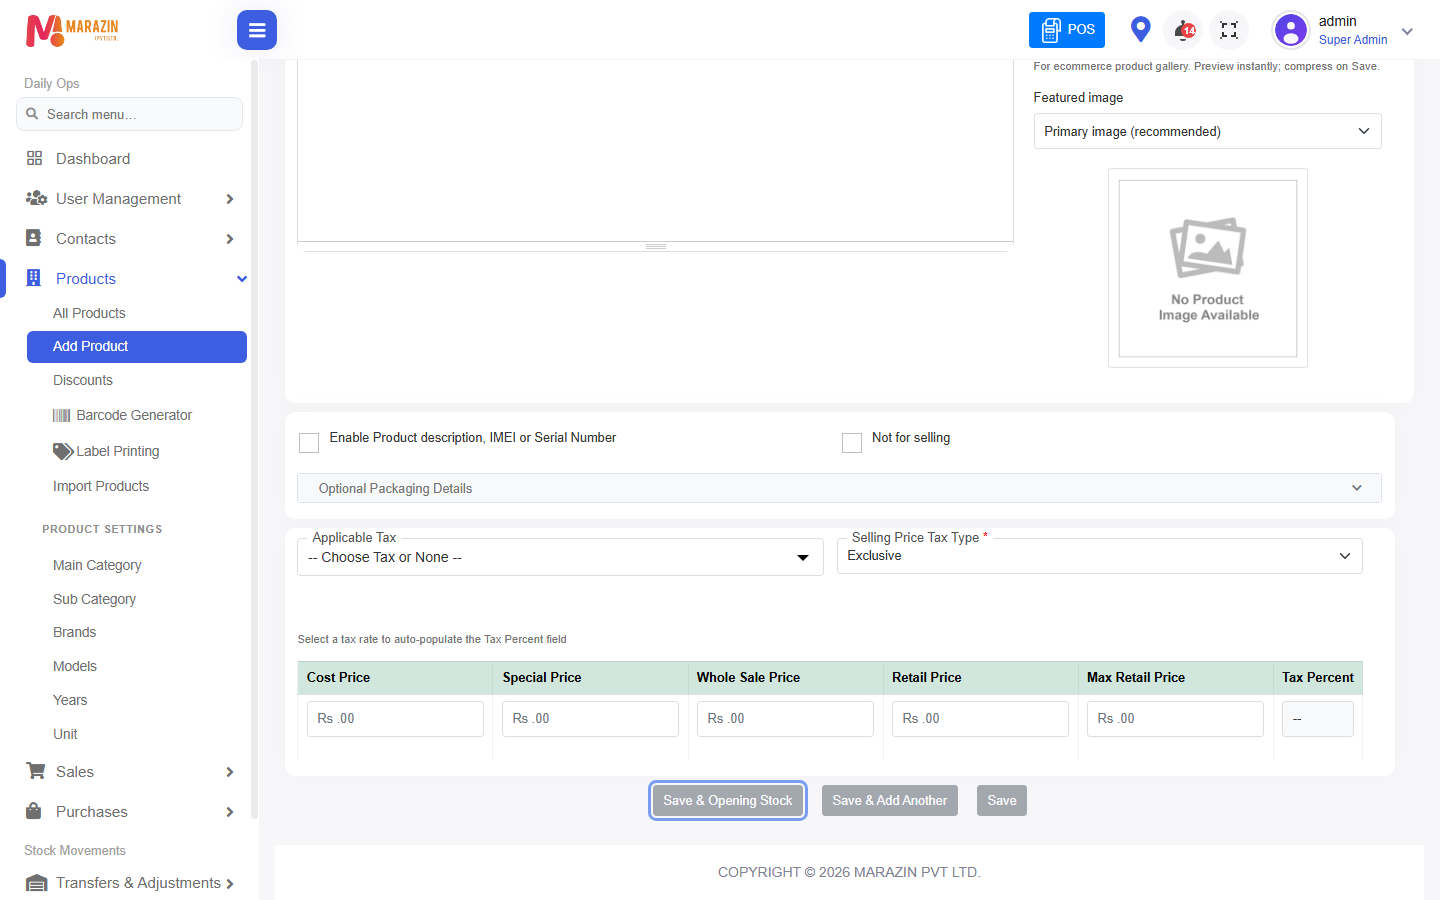1440x900 pixels.
Task: Open the Featured image dropdown
Action: (1207, 131)
